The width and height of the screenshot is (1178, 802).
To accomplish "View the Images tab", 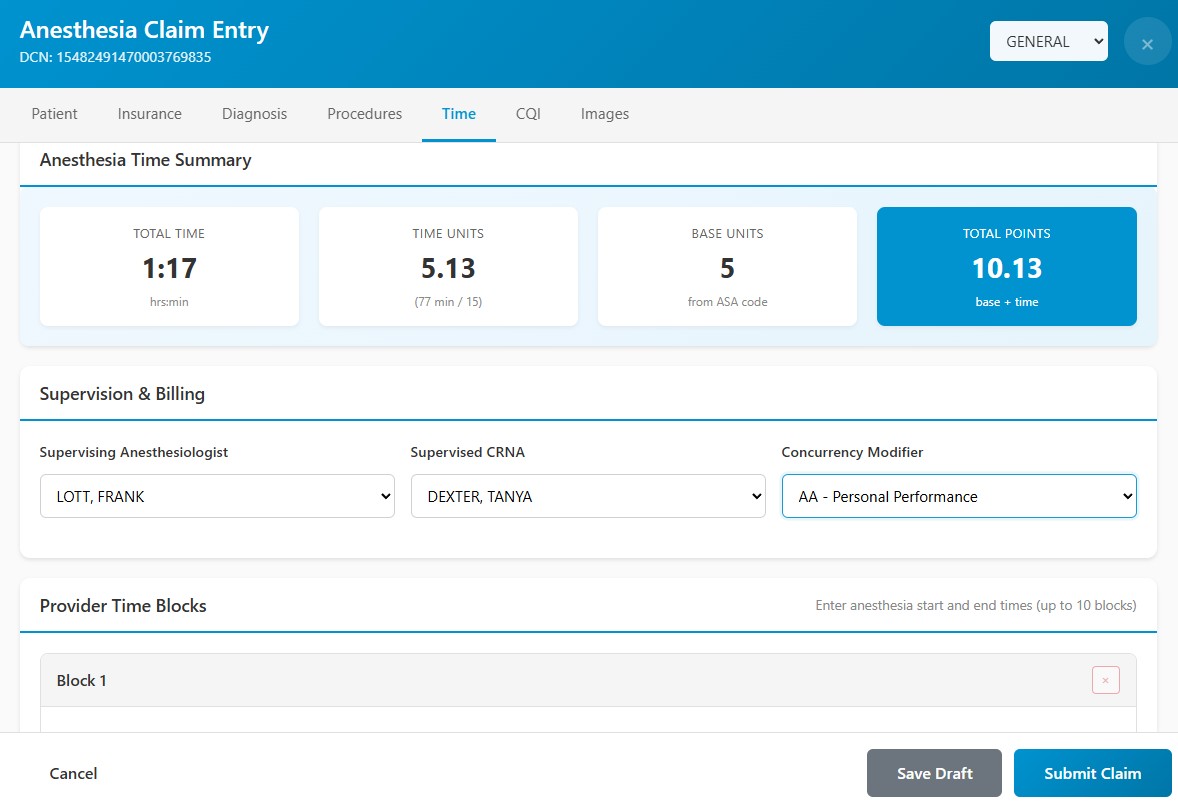I will [x=604, y=114].
